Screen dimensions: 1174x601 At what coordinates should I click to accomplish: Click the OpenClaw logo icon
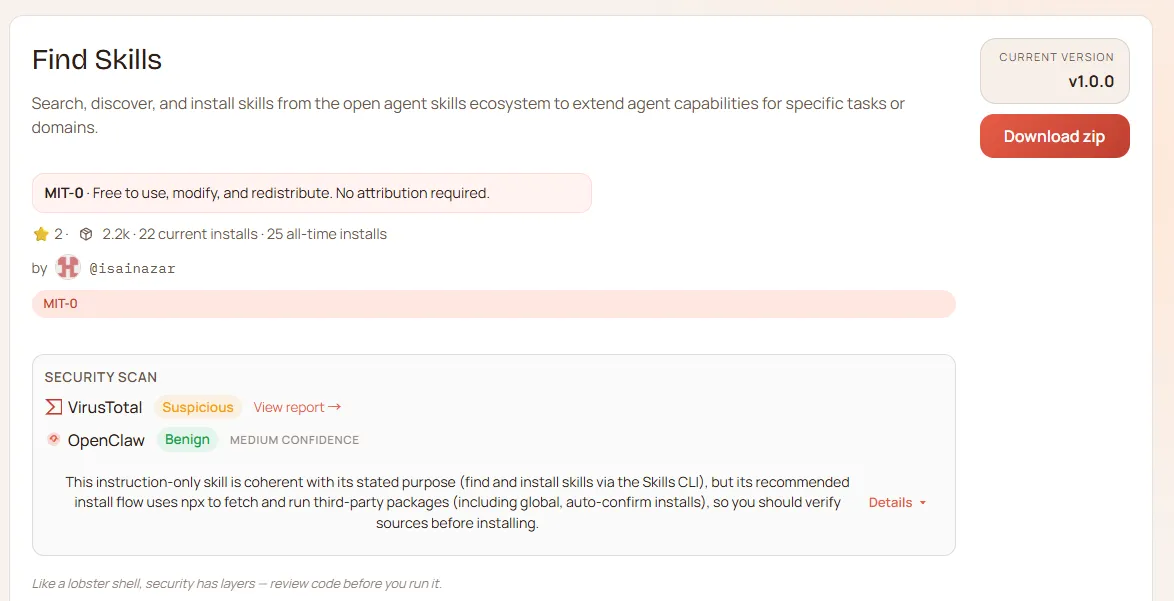54,439
